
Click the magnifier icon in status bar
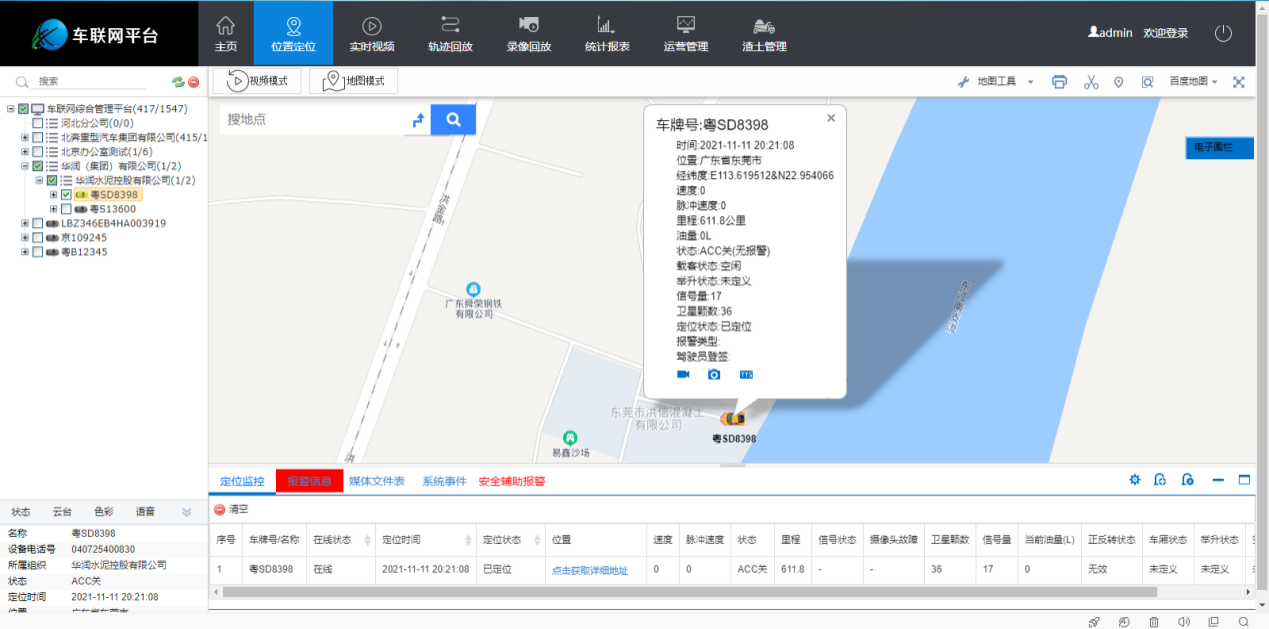[x=1243, y=621]
